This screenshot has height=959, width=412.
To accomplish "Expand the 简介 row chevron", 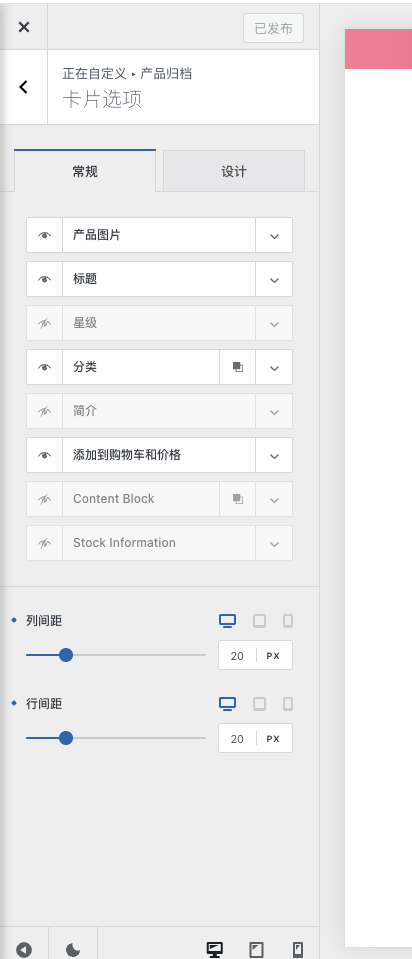I will click(274, 412).
